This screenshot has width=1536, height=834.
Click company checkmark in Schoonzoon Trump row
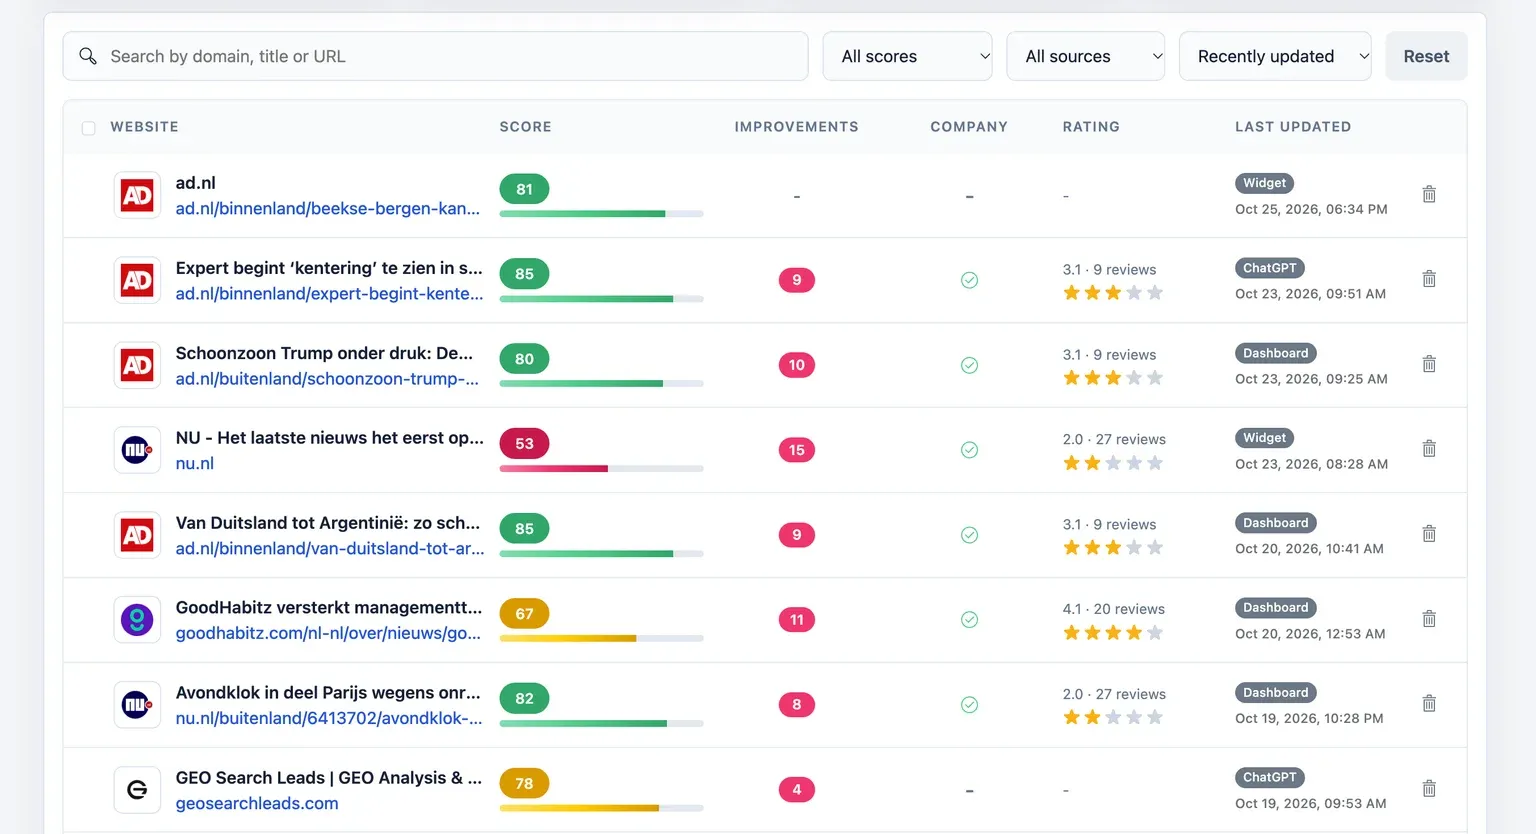[x=969, y=365]
